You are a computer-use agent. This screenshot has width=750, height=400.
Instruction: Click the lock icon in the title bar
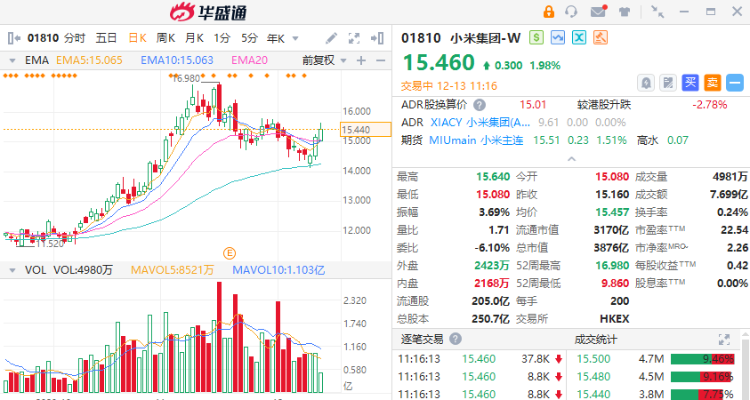[x=549, y=11]
